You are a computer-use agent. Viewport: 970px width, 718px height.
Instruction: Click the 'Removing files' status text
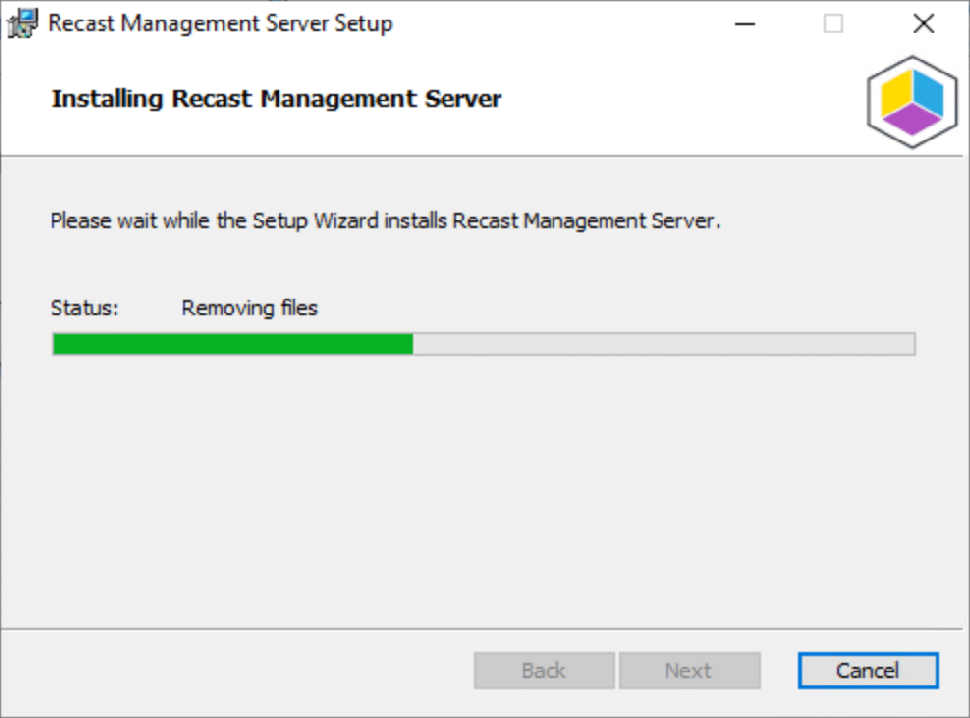point(249,308)
